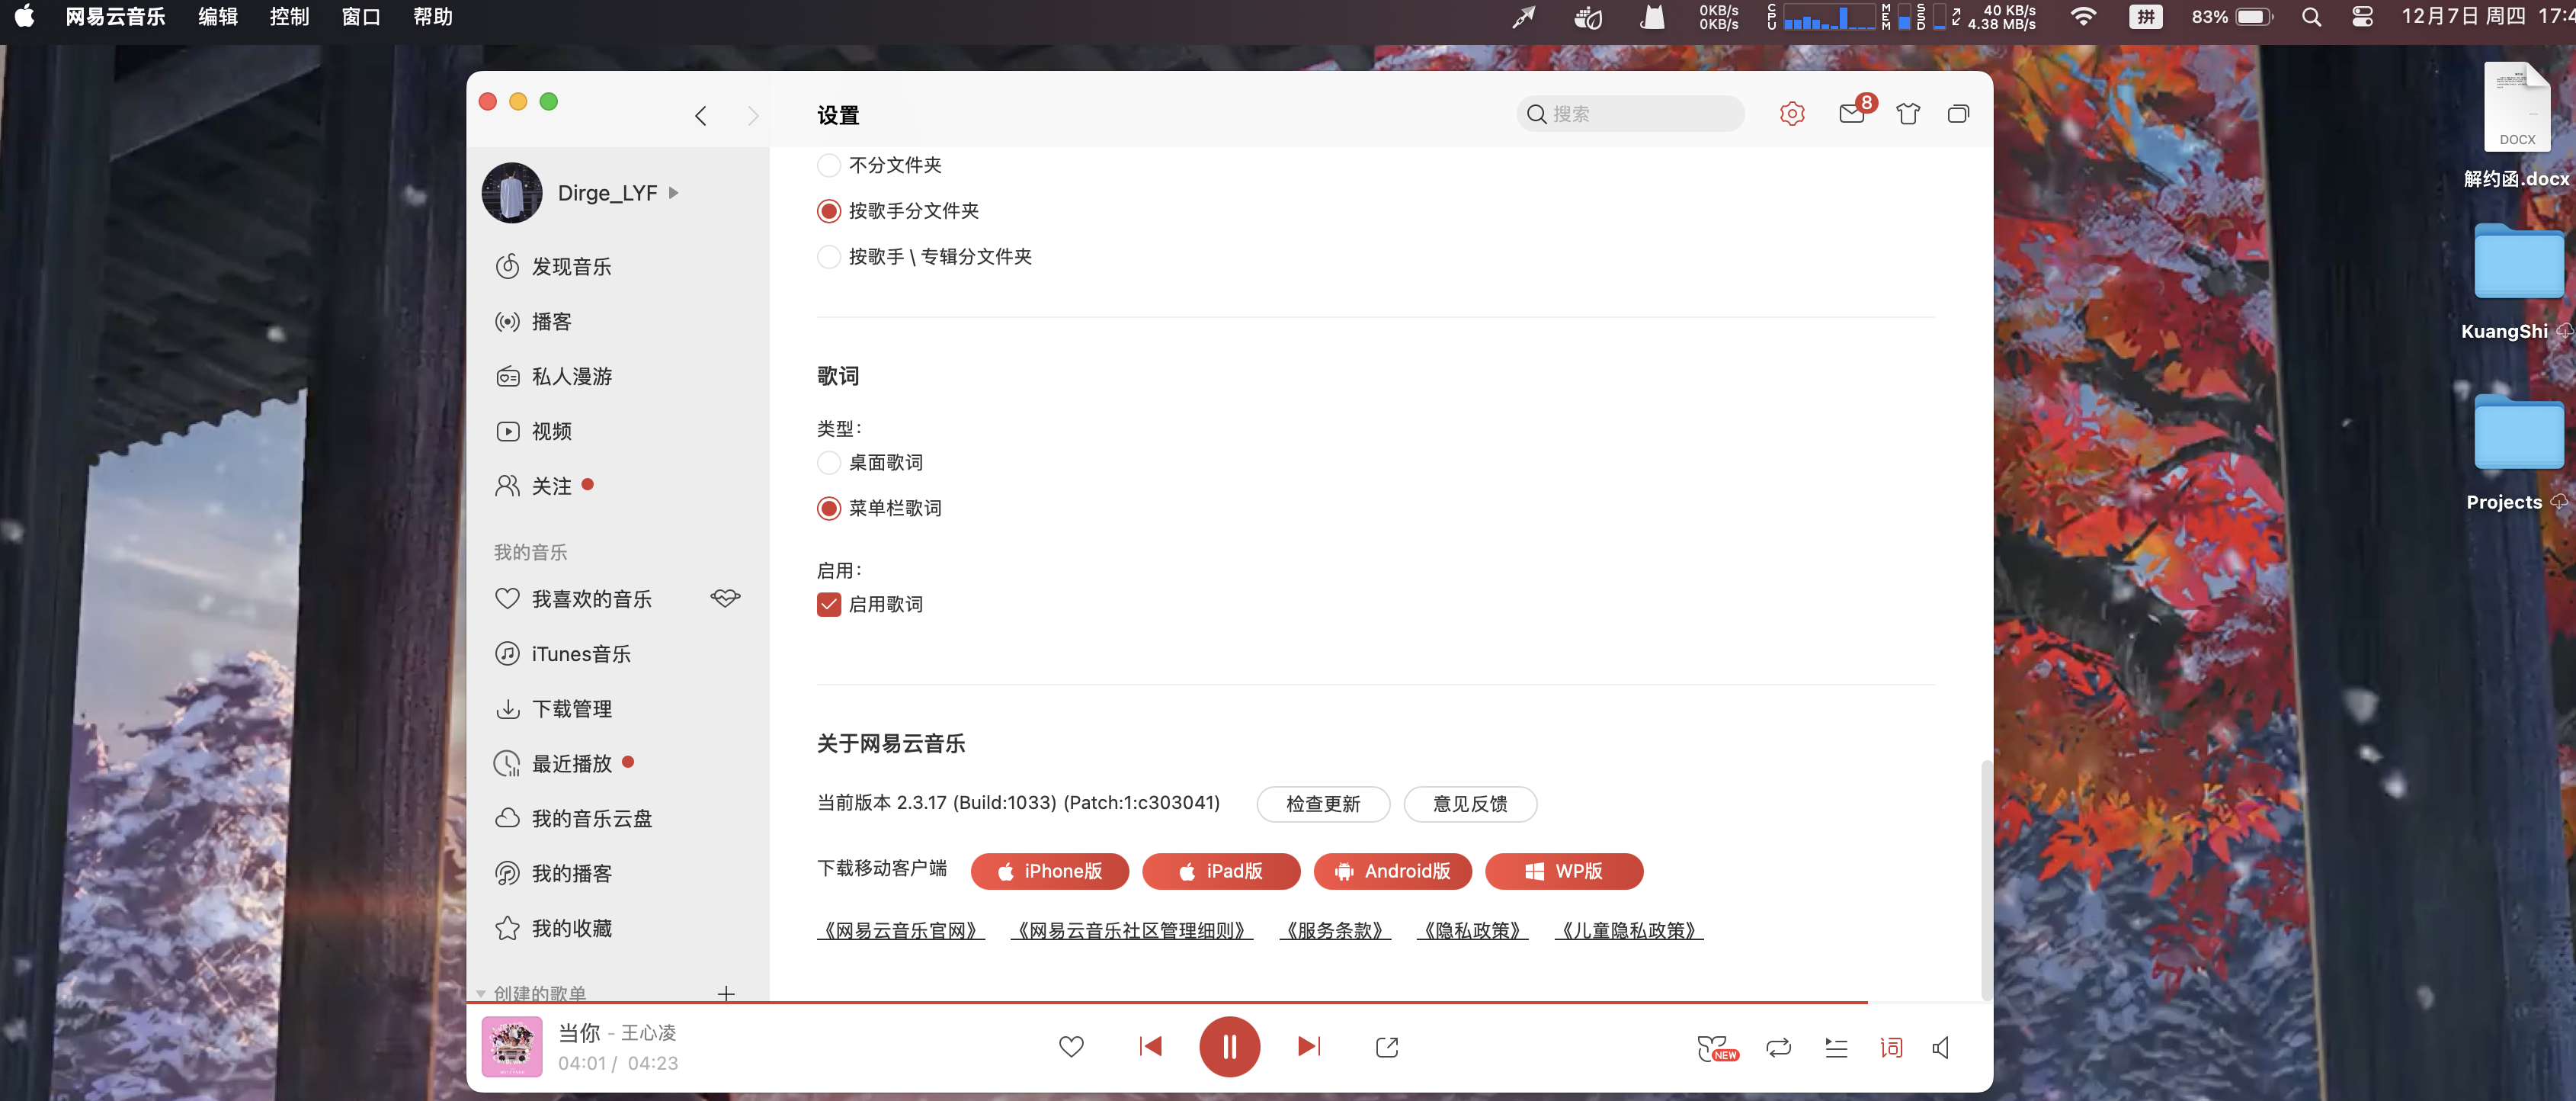Share the current song

1386,1047
